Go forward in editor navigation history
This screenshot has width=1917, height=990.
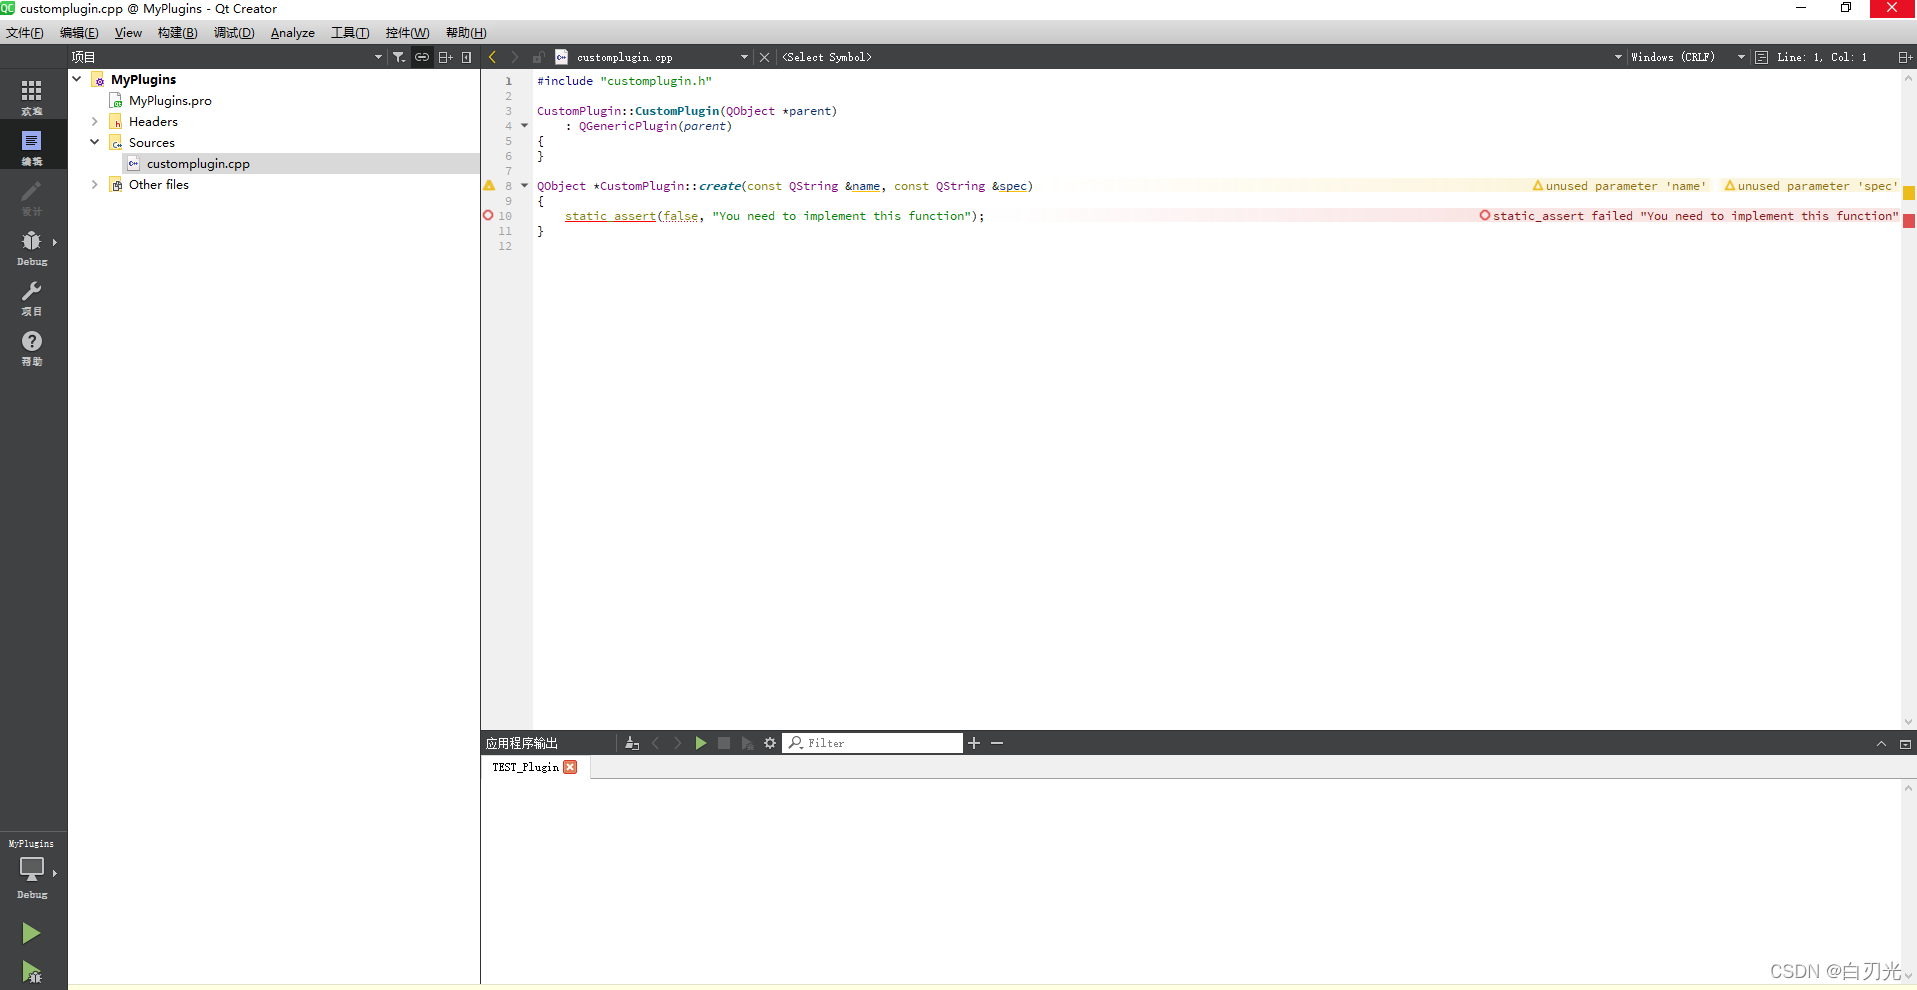[x=515, y=57]
